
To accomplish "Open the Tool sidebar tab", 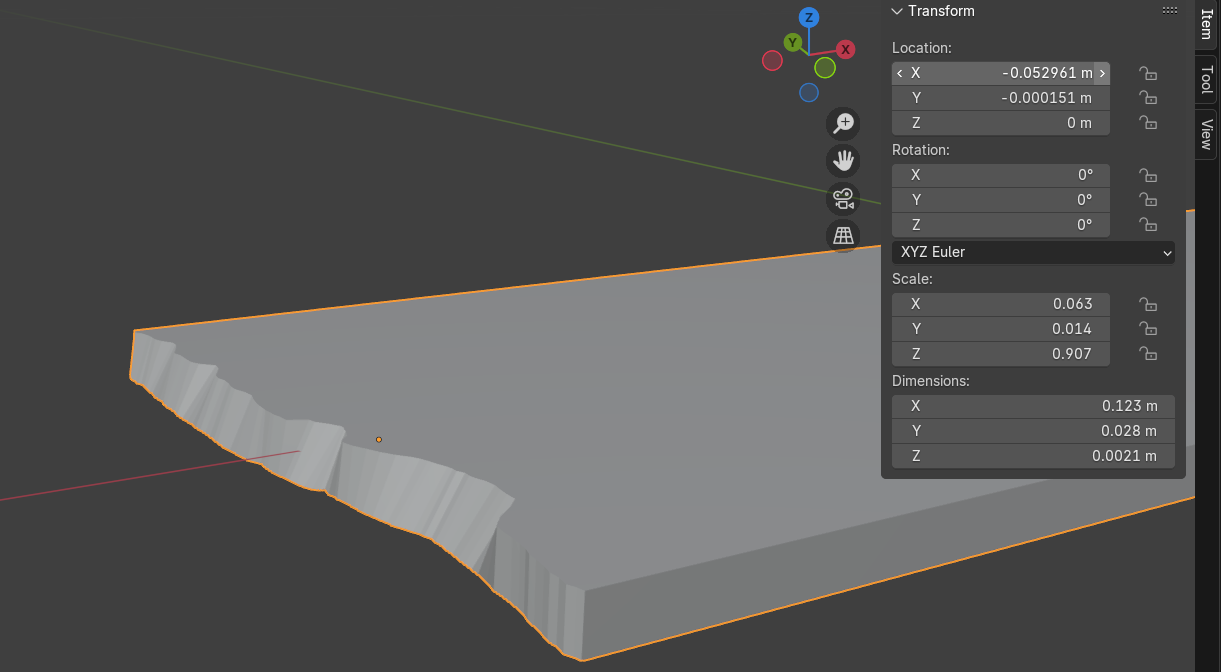I will 1206,80.
